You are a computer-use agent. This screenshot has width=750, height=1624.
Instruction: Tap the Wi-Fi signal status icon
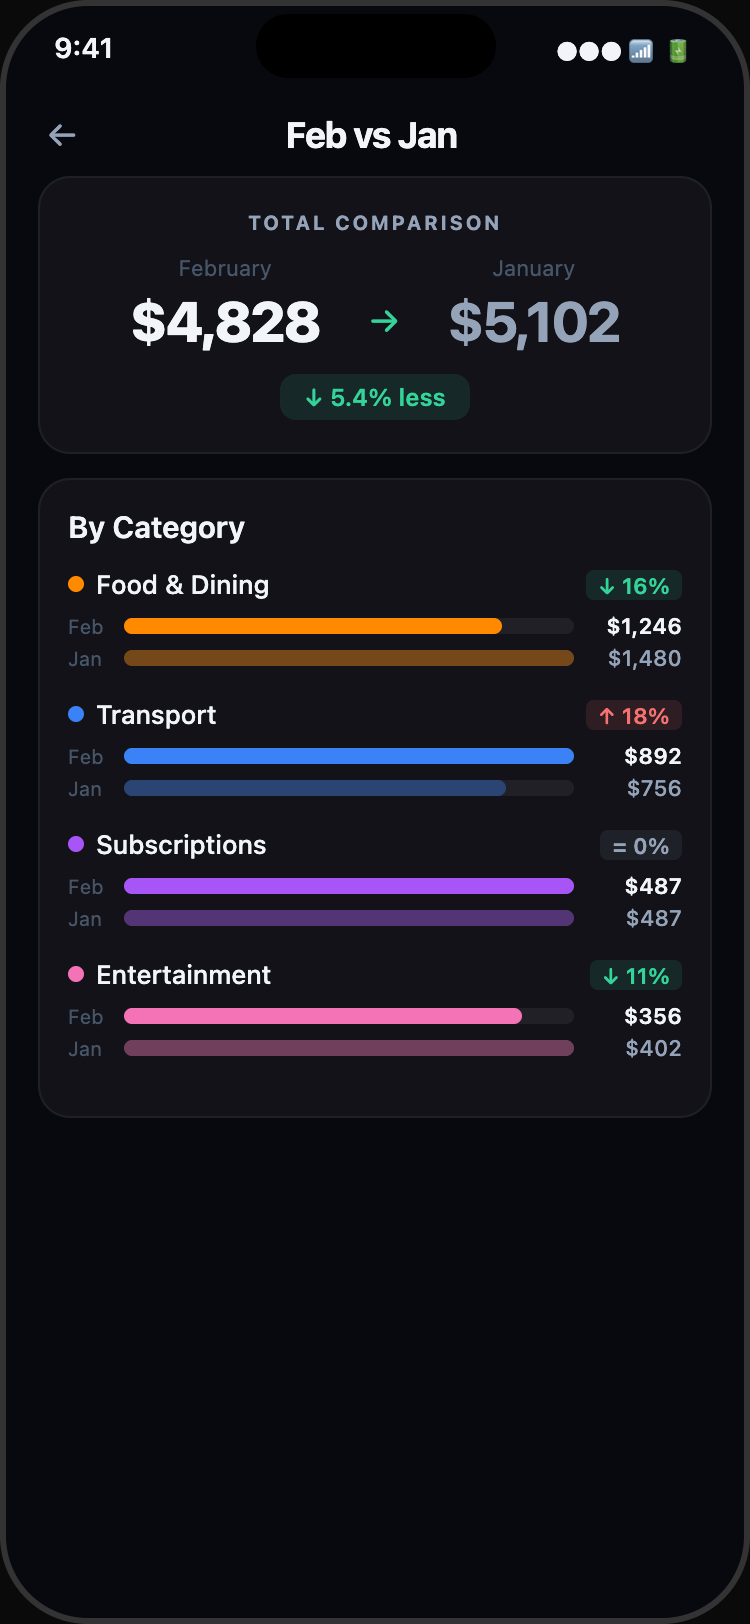pyautogui.click(x=641, y=51)
